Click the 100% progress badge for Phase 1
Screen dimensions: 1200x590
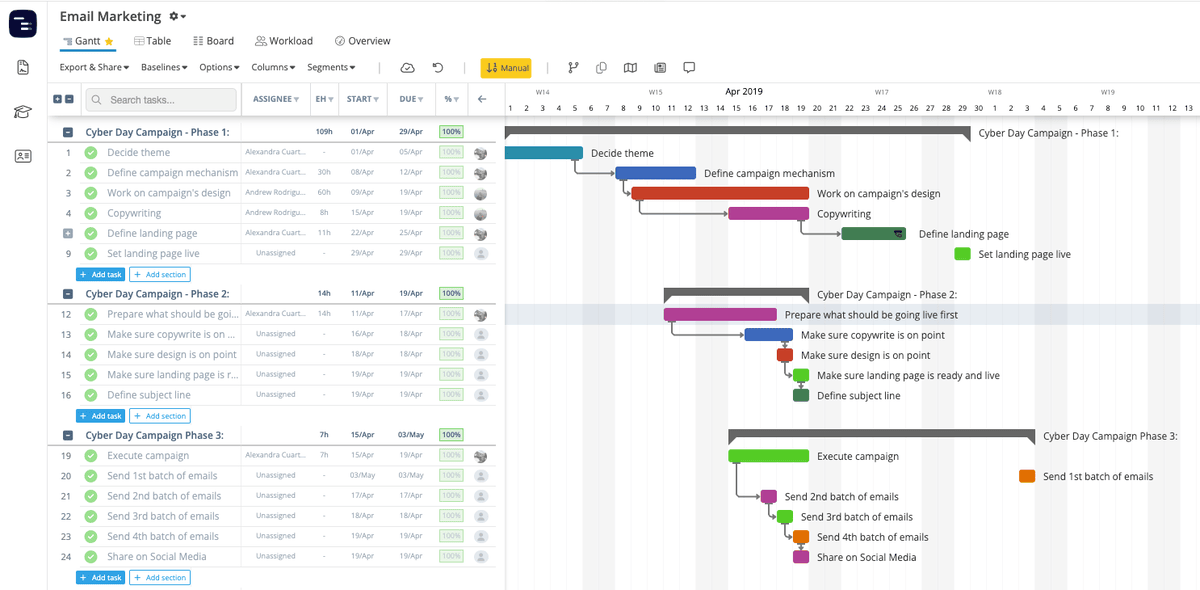[x=451, y=131]
